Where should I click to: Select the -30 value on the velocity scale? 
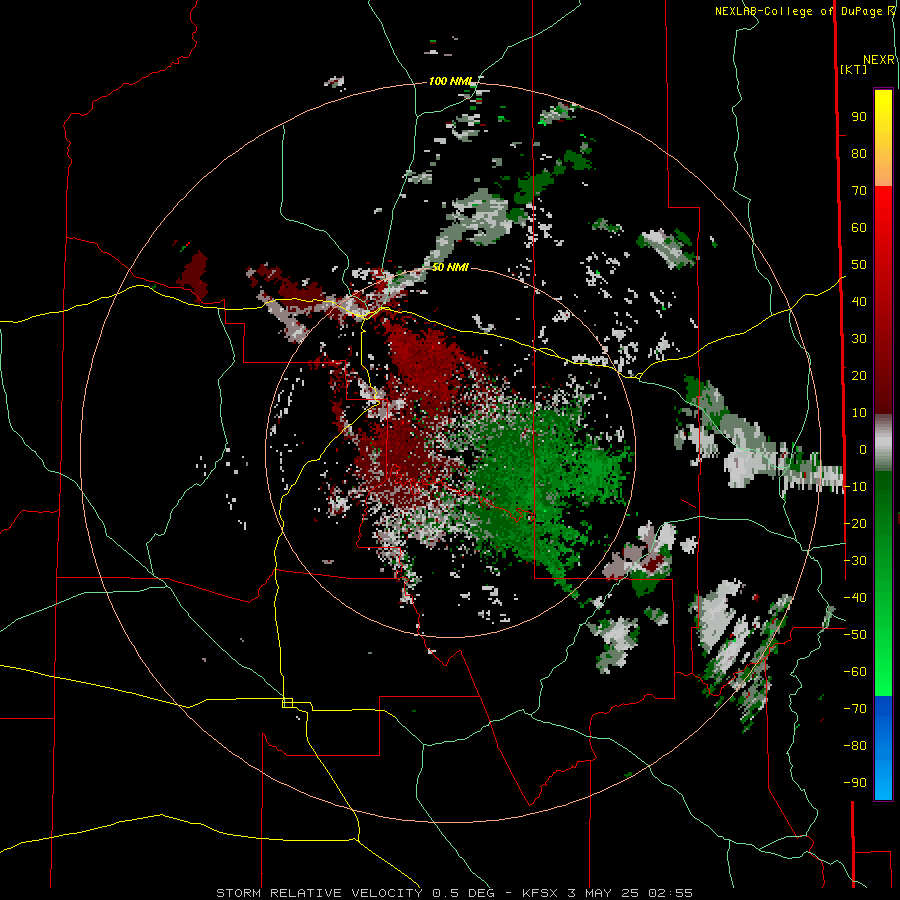(x=855, y=561)
